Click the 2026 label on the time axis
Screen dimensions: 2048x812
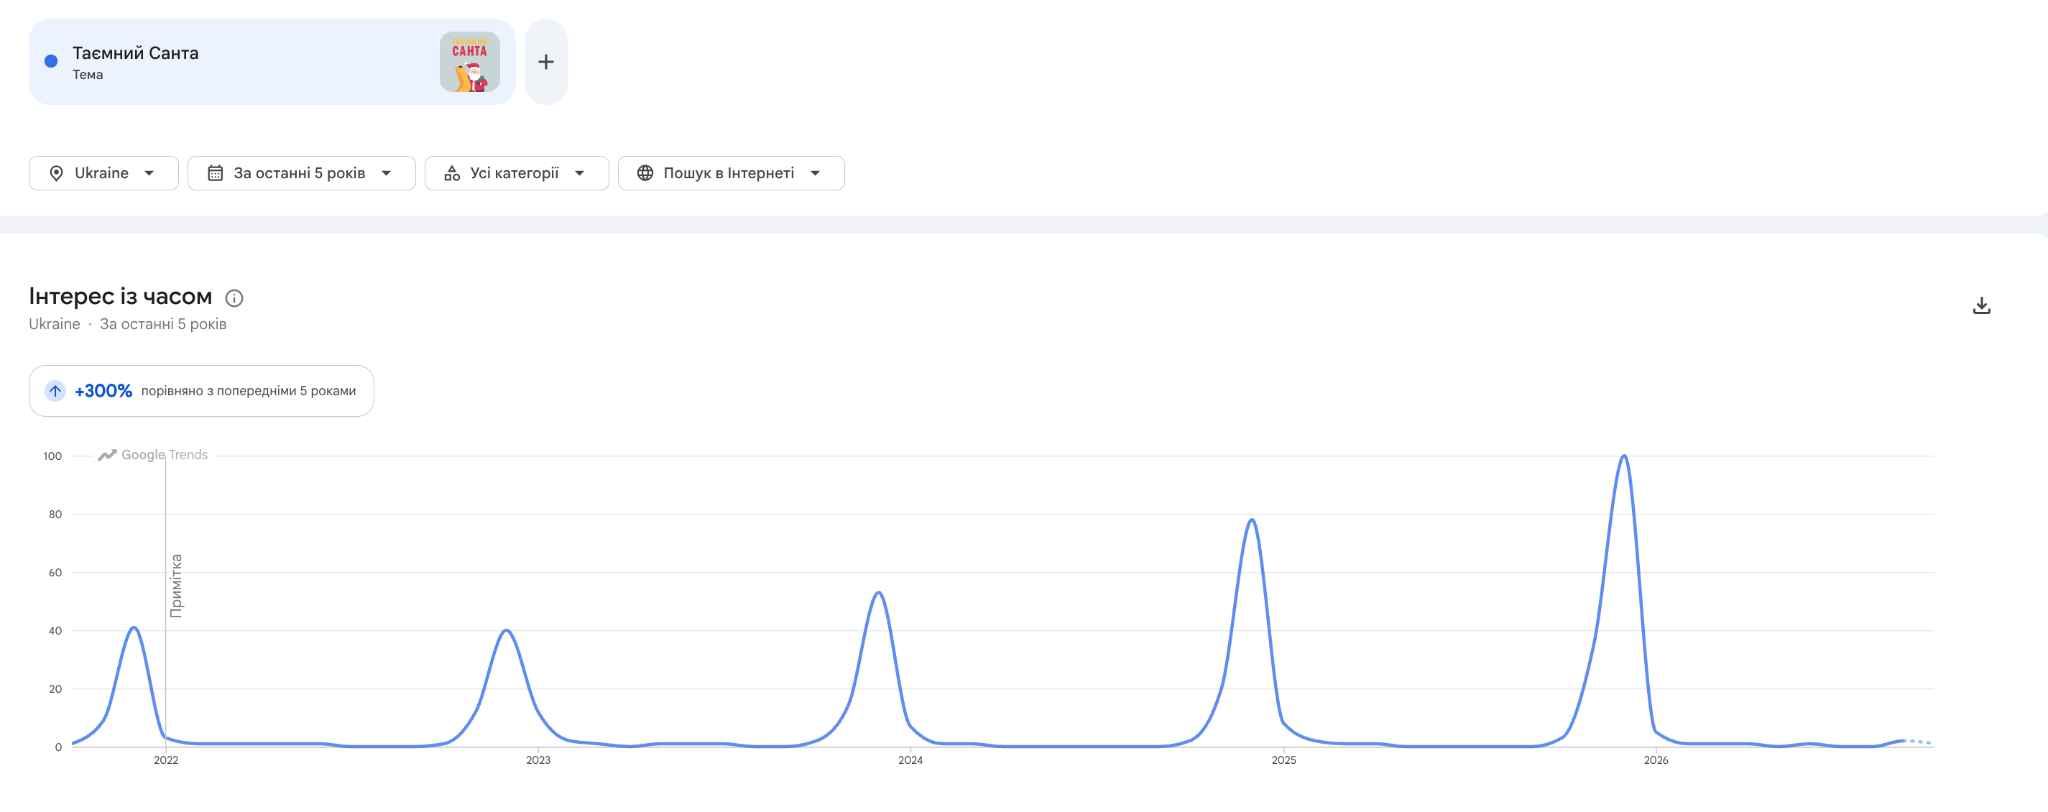1656,760
